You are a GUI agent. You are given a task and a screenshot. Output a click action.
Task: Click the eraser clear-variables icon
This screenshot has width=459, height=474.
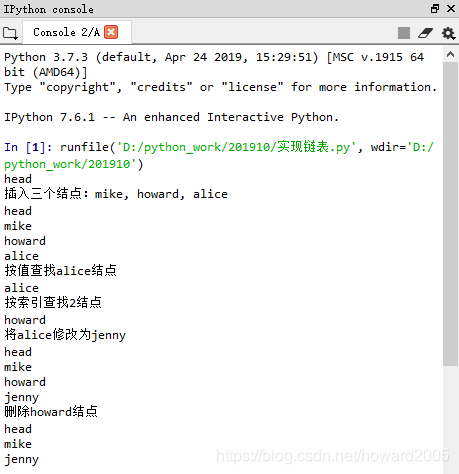coord(426,33)
